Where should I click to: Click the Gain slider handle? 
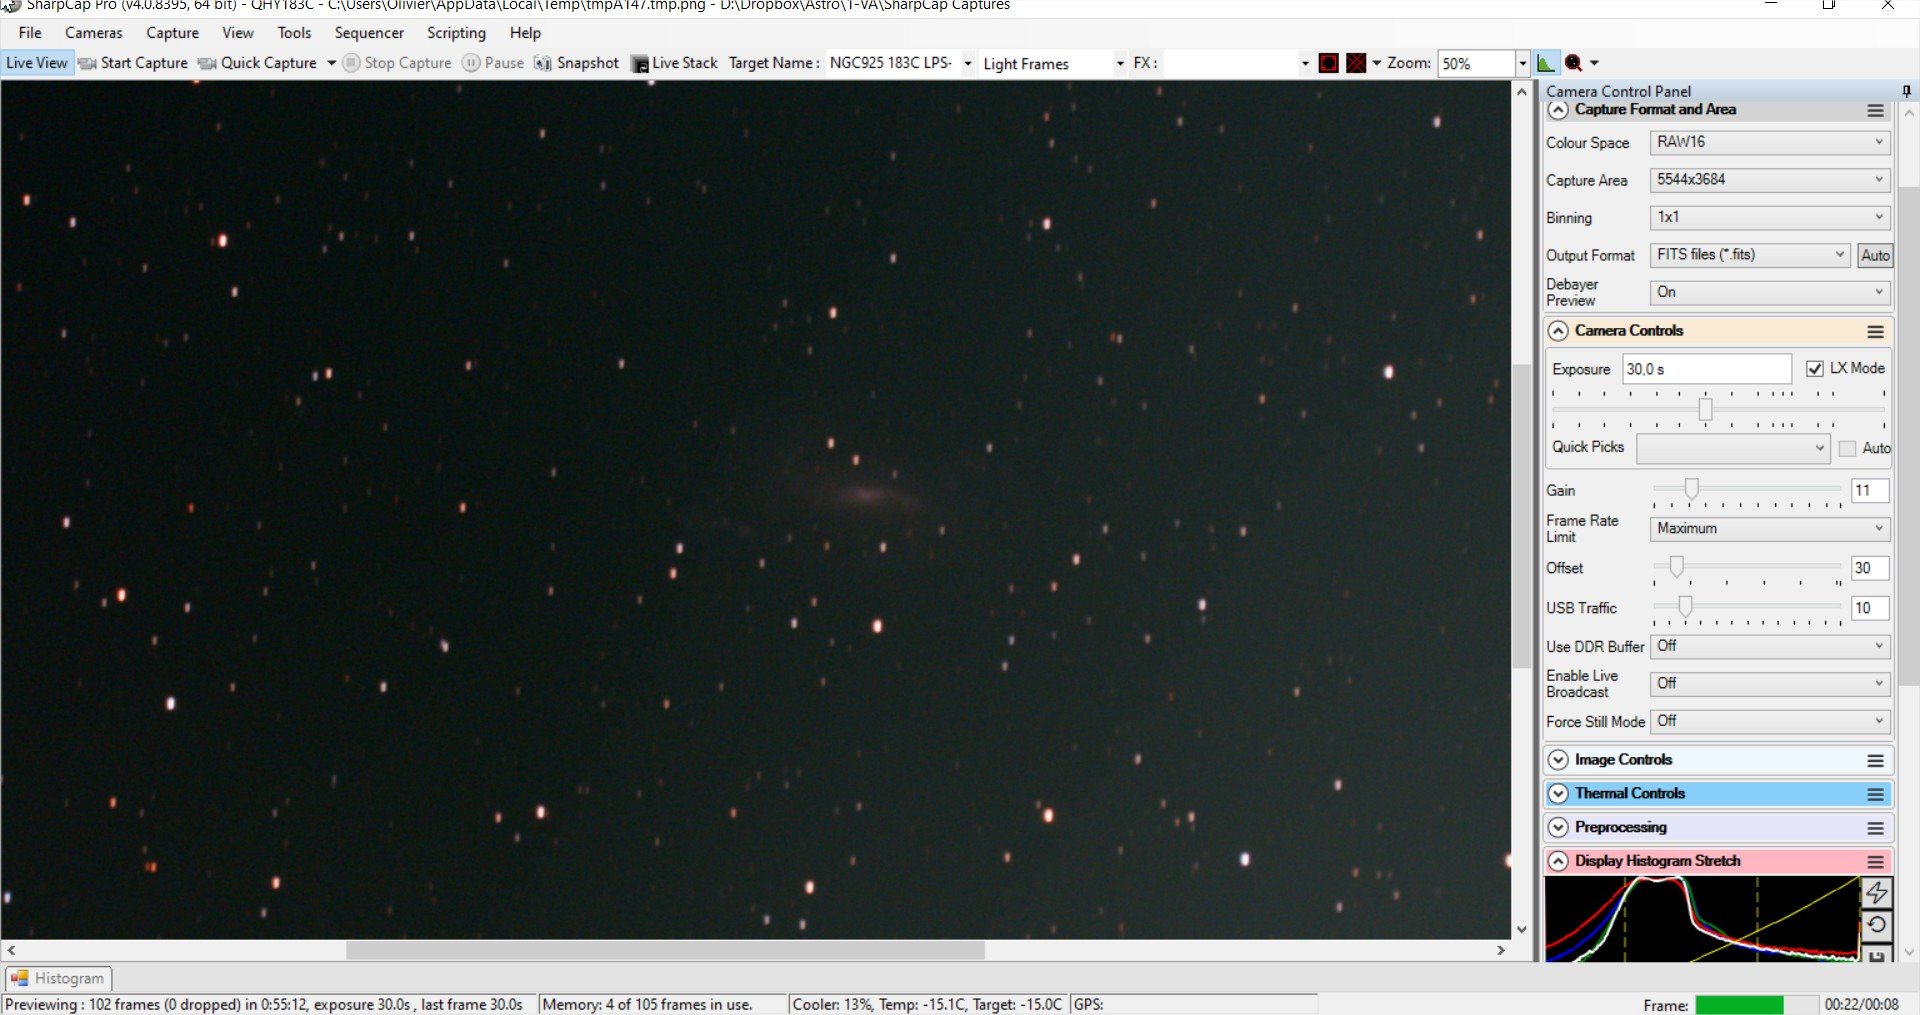pos(1691,488)
